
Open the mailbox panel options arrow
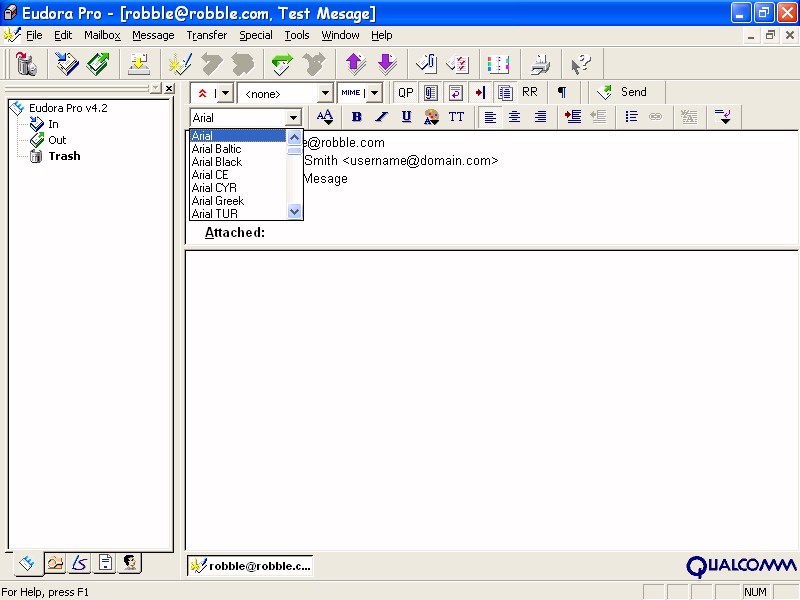[x=156, y=88]
